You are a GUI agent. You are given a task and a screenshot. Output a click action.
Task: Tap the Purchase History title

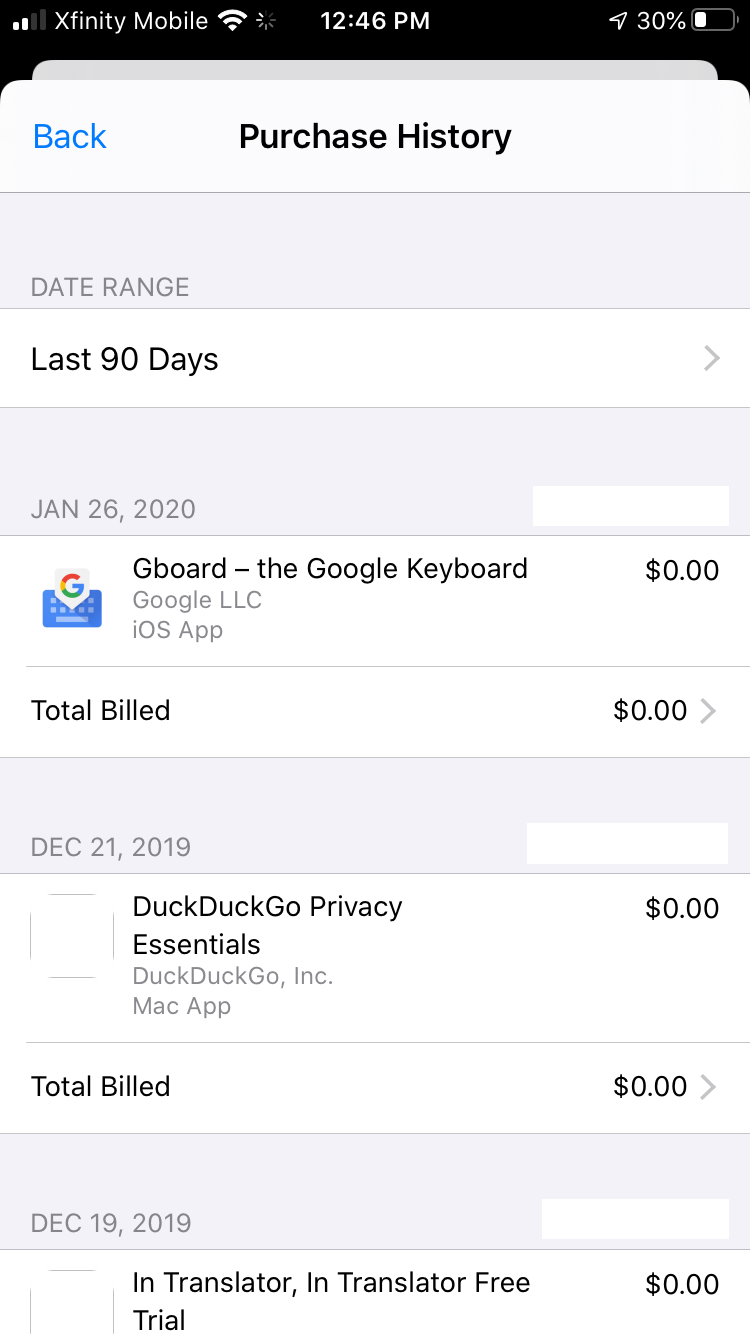[375, 136]
